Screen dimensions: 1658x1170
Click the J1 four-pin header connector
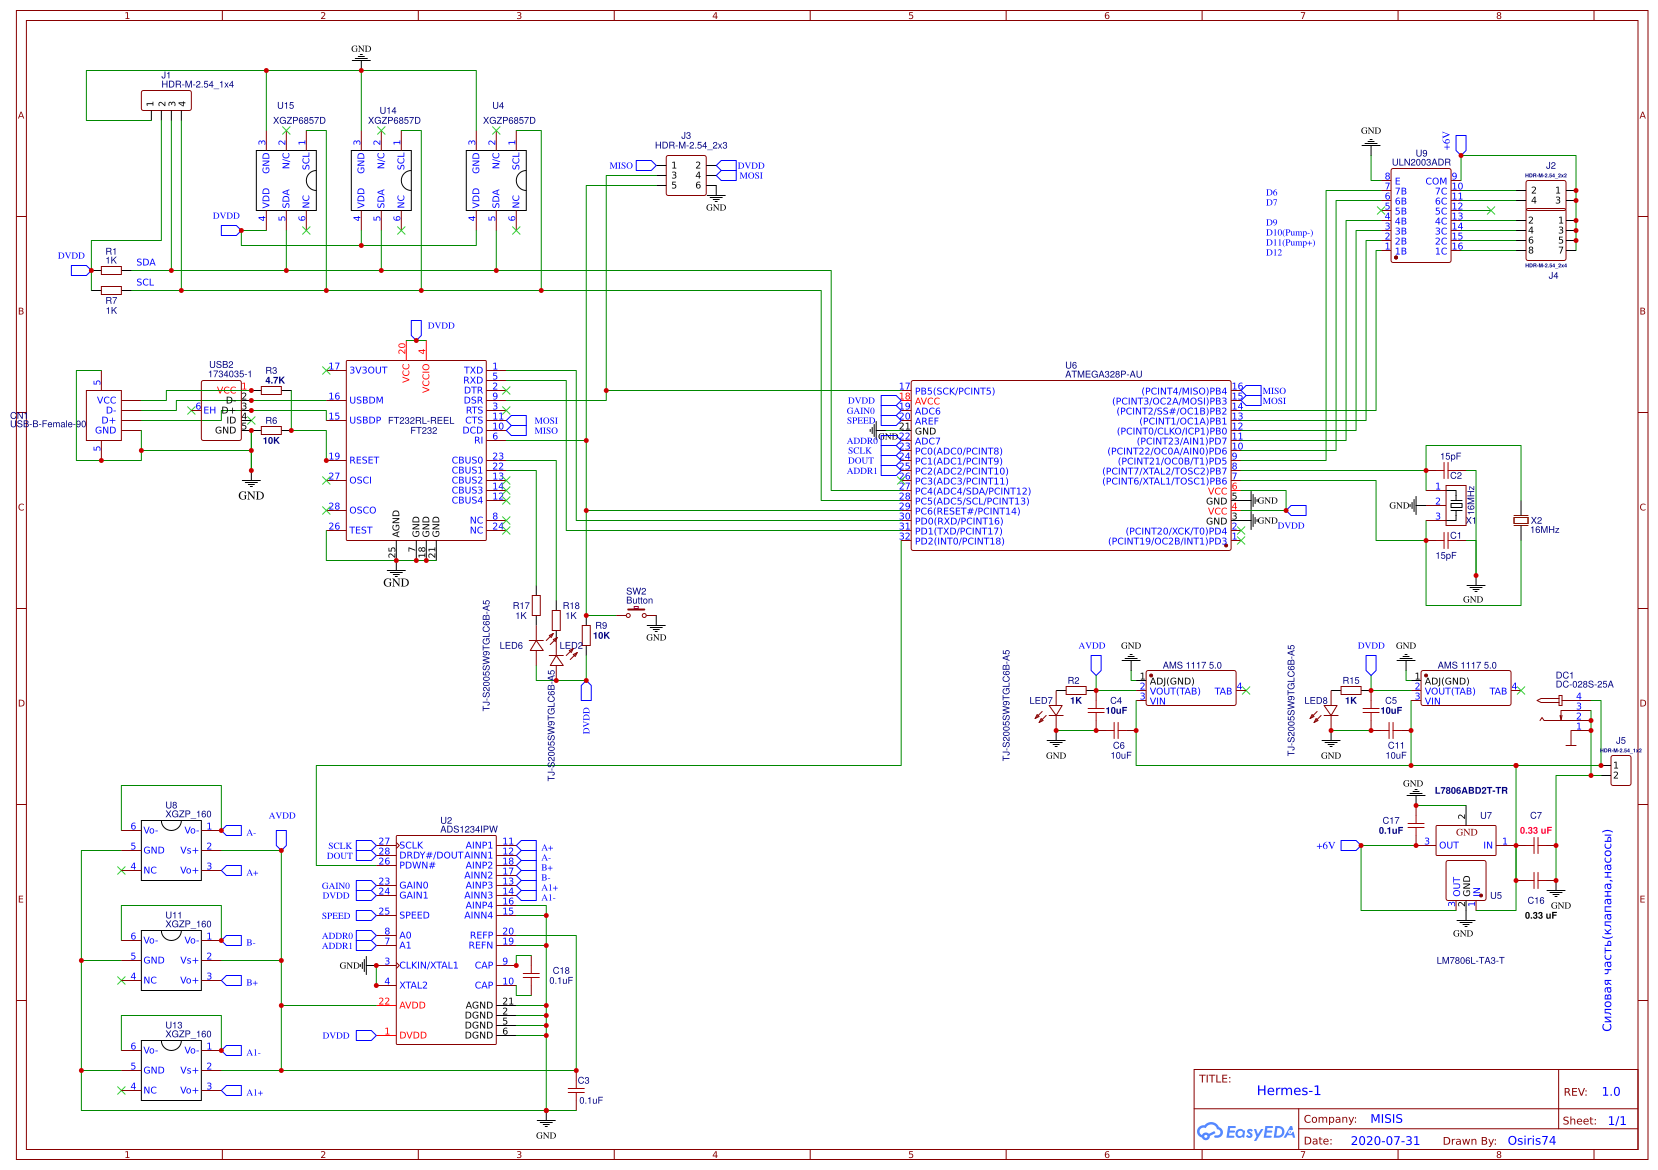pos(166,101)
